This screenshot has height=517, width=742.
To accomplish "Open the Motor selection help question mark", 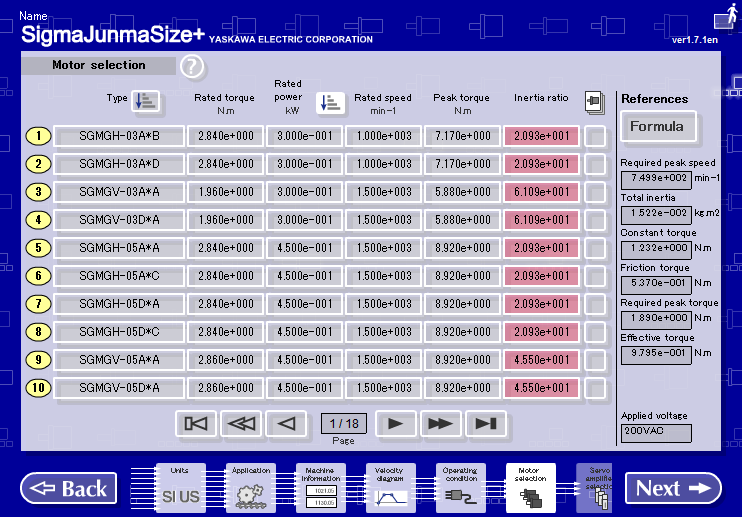I will tap(192, 67).
